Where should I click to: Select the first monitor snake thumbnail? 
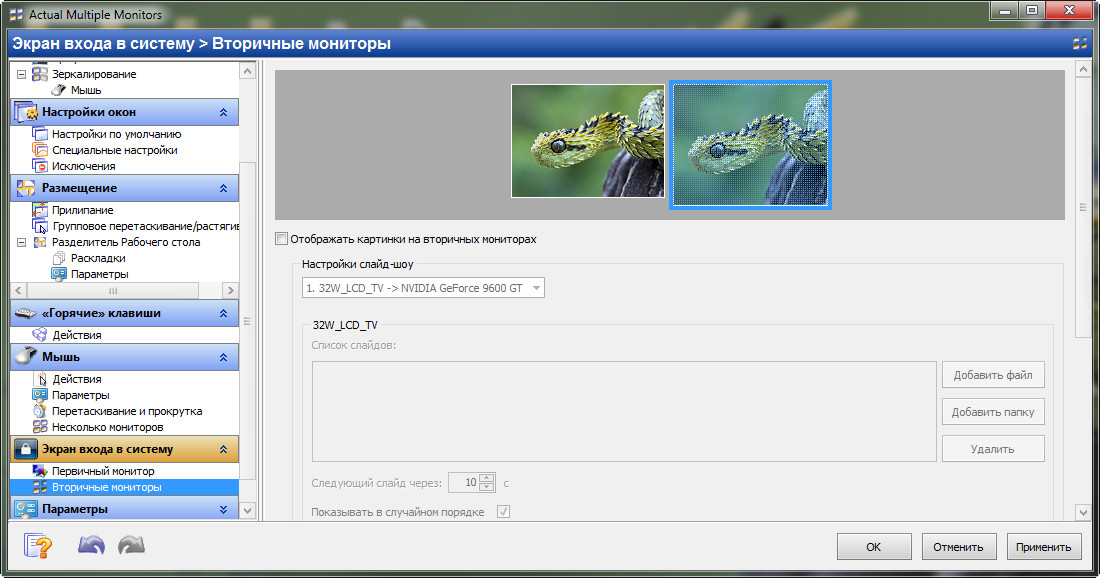pos(588,141)
